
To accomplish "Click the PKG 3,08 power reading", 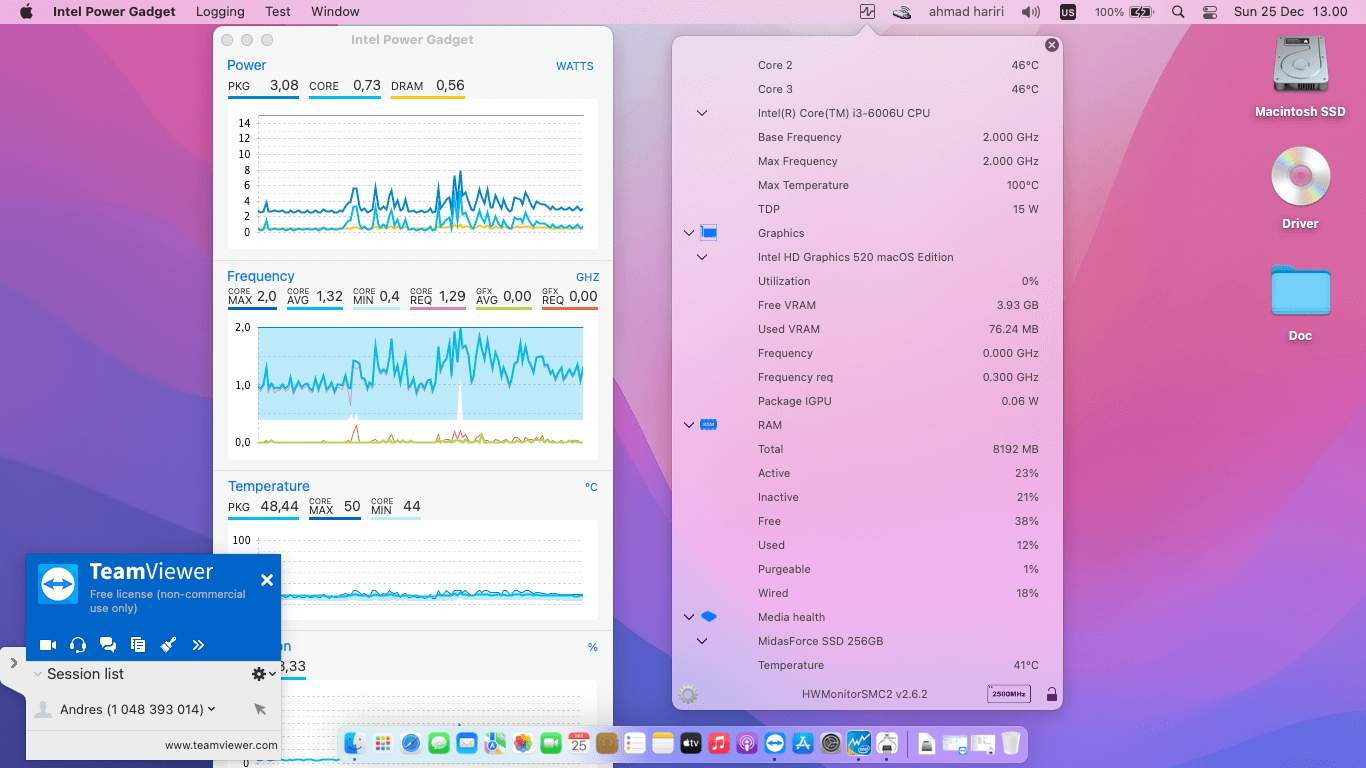I will pos(263,86).
